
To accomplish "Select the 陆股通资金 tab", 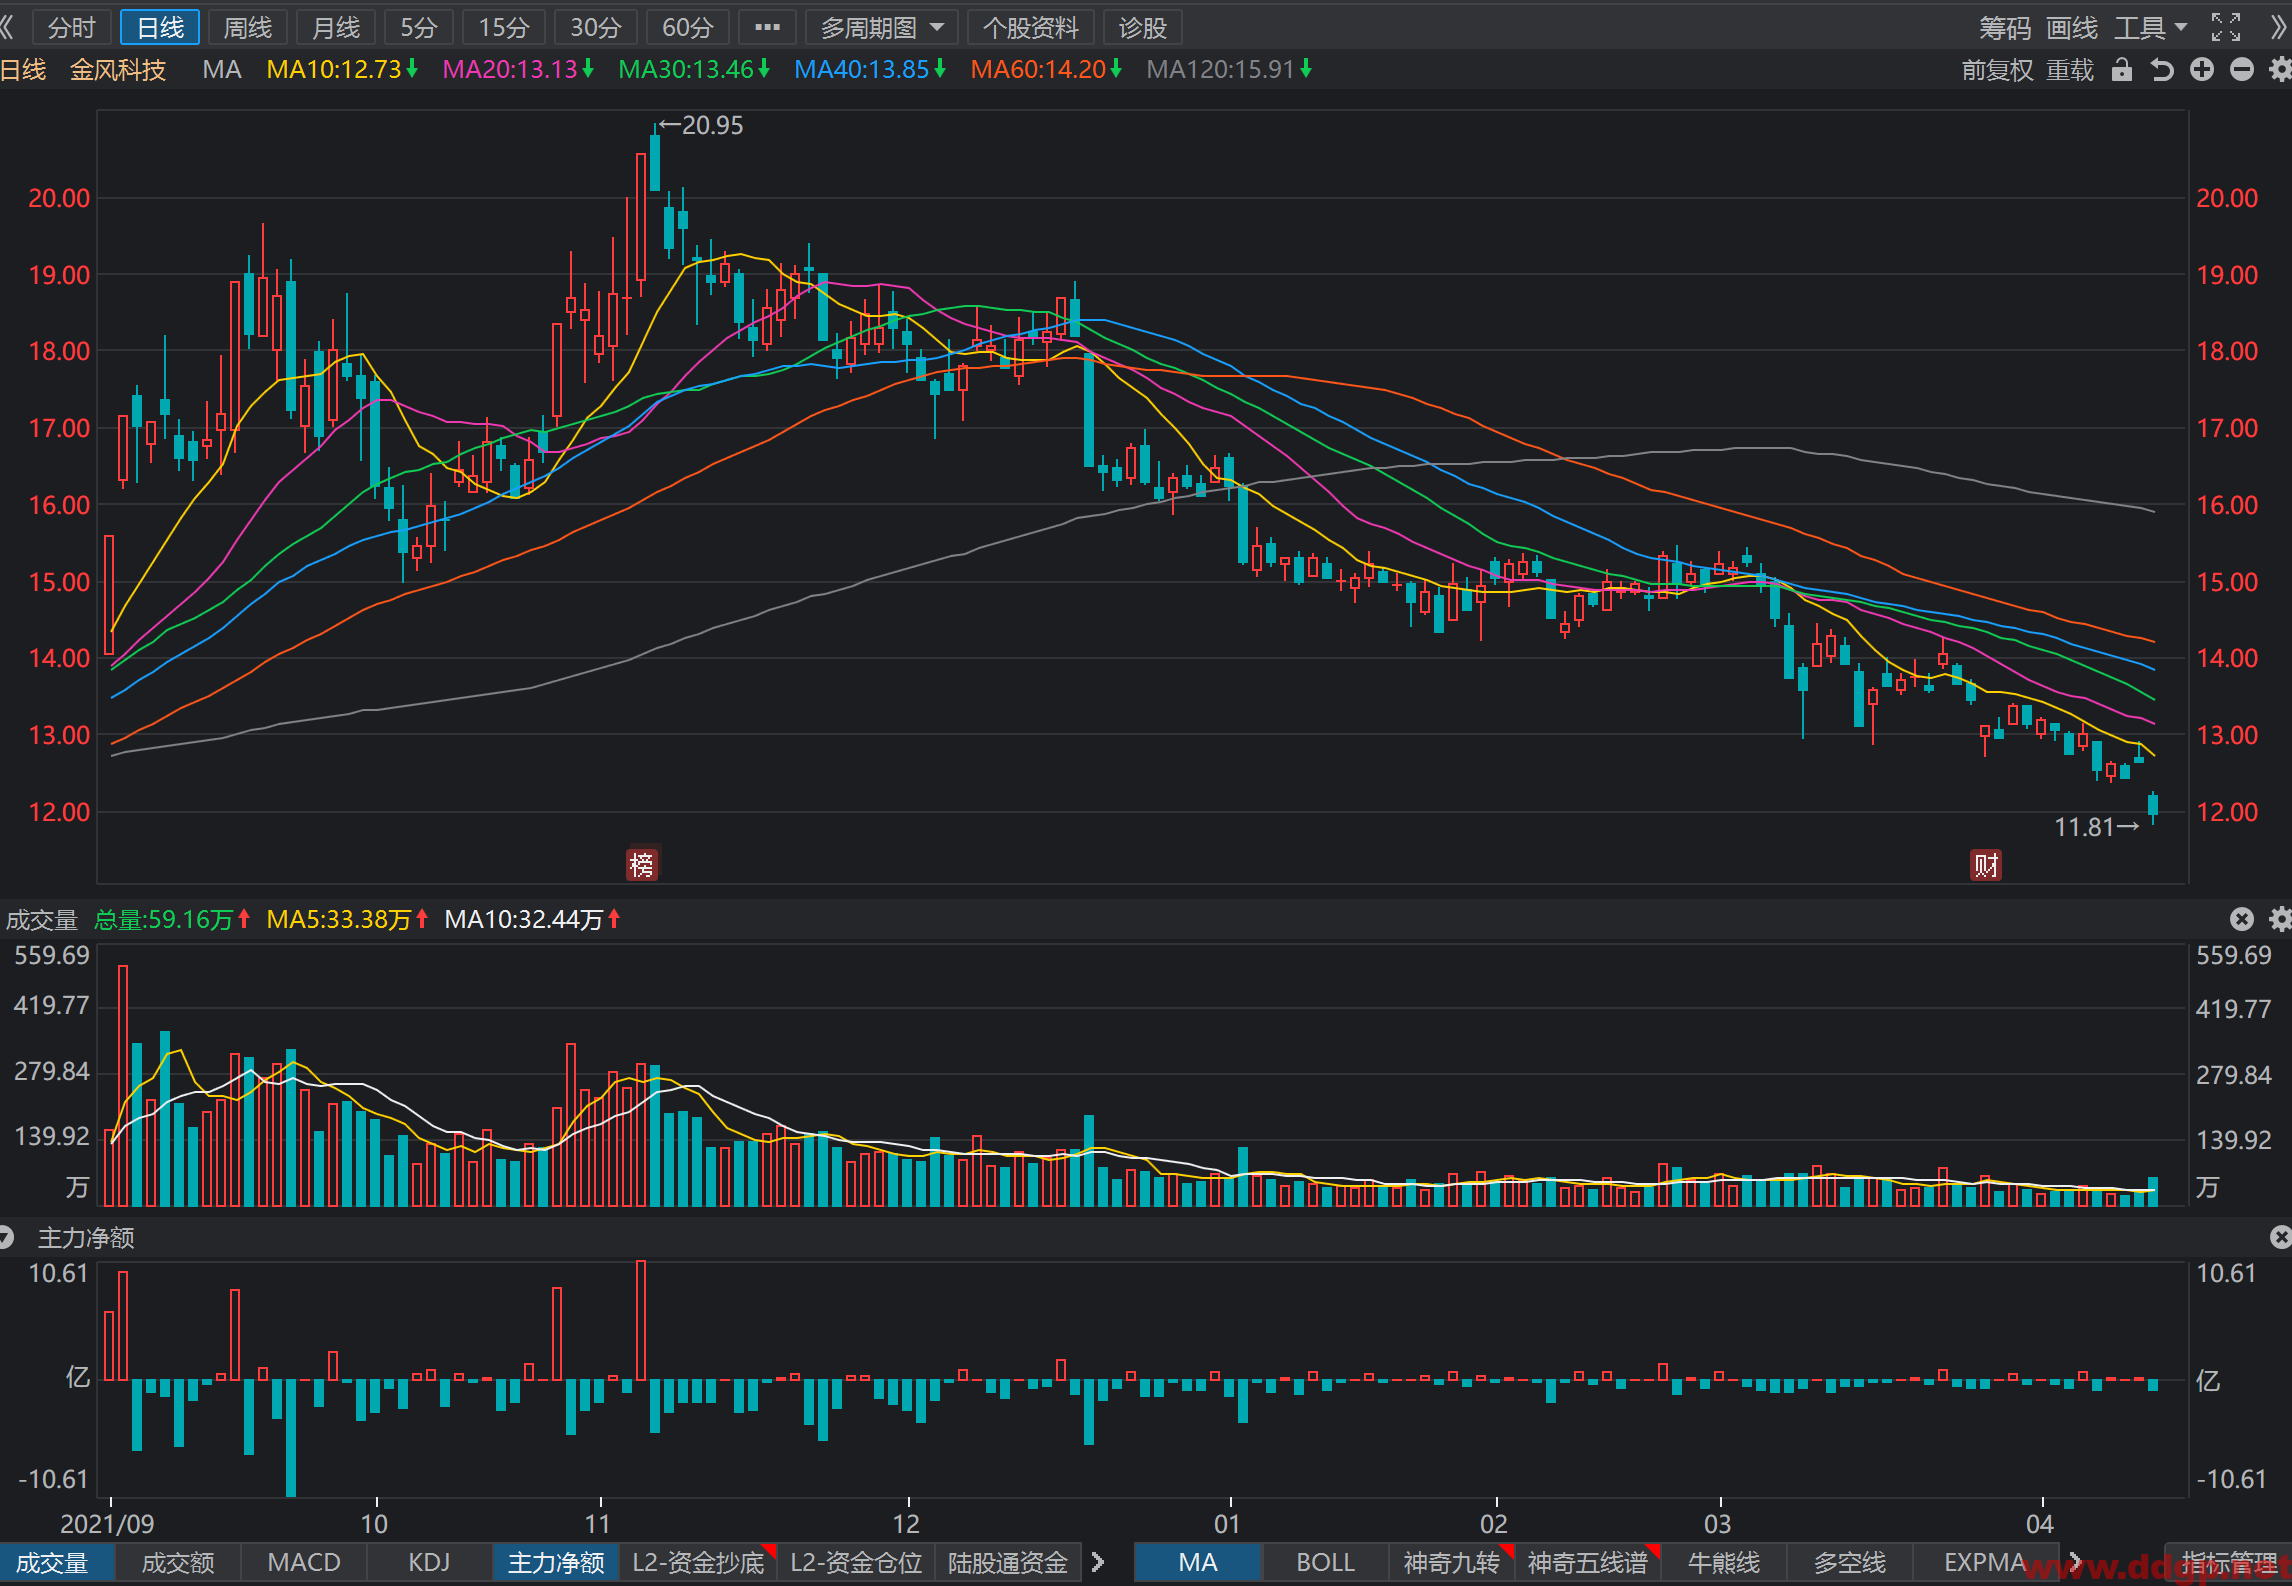I will click(x=1008, y=1563).
